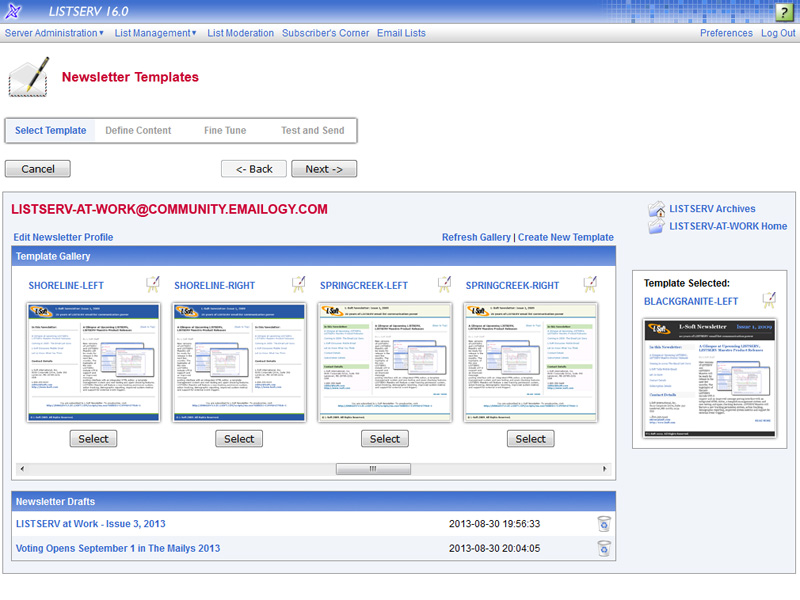Click Create New Template link
Screen dimensions: 800x600
[x=566, y=237]
